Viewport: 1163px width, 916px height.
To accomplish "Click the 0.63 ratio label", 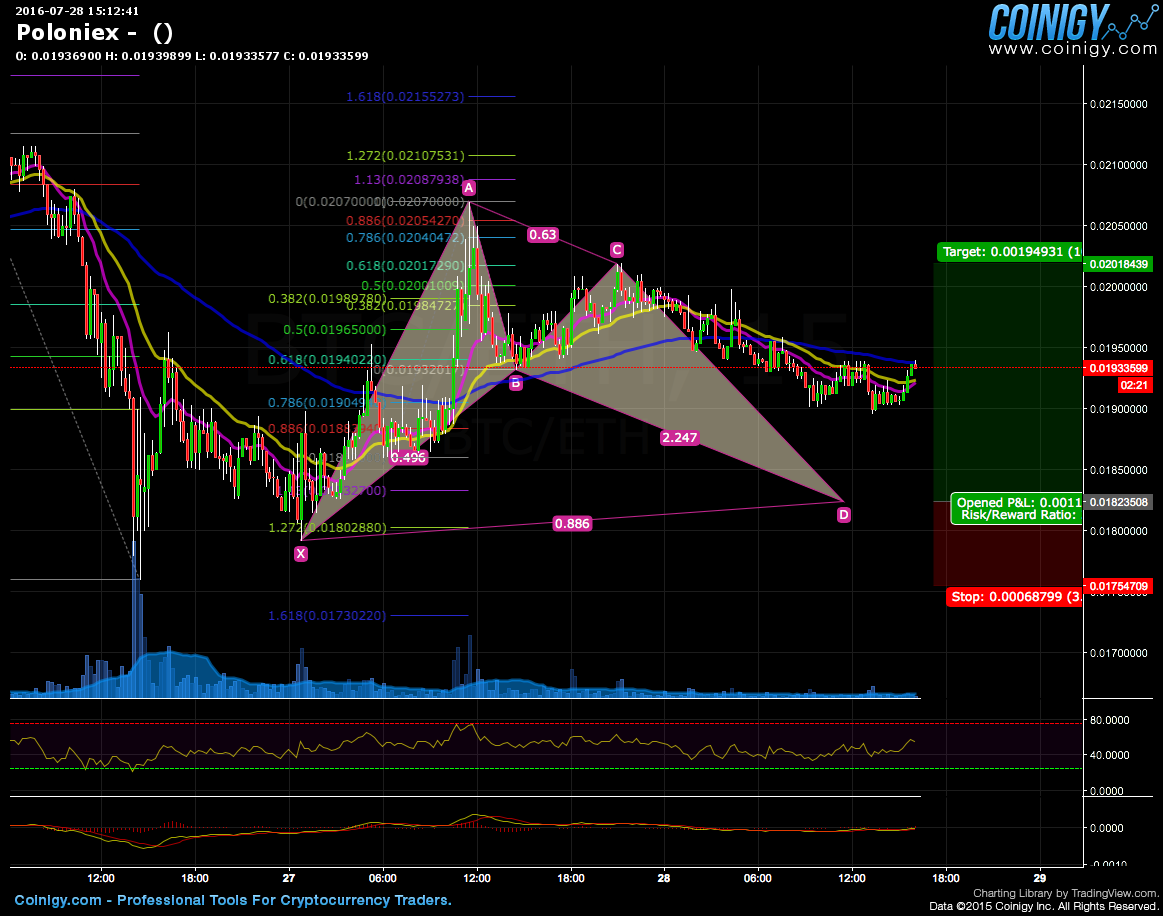I will [x=543, y=235].
